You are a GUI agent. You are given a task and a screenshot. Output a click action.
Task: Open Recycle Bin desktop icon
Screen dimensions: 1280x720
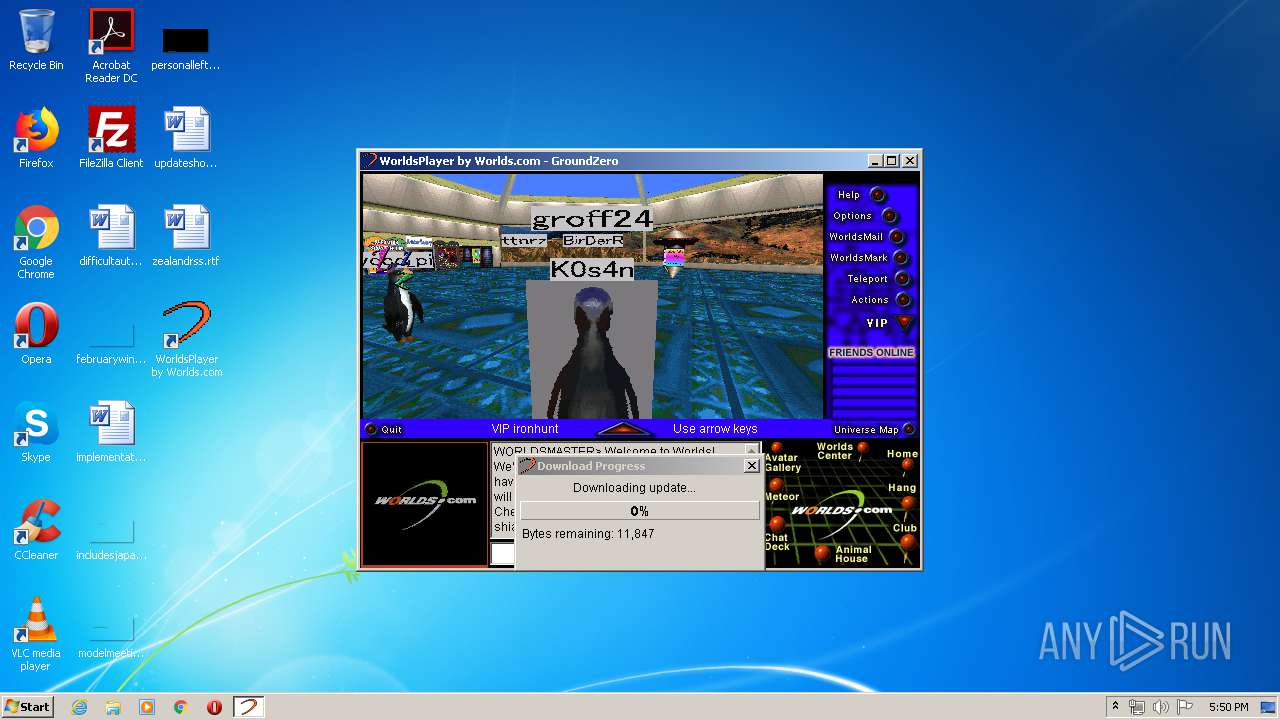pyautogui.click(x=36, y=40)
